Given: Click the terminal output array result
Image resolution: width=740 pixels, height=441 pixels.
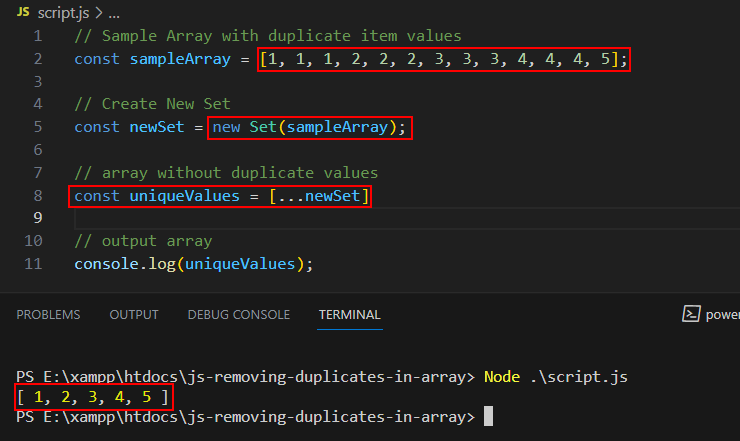Looking at the screenshot, I should [94, 397].
